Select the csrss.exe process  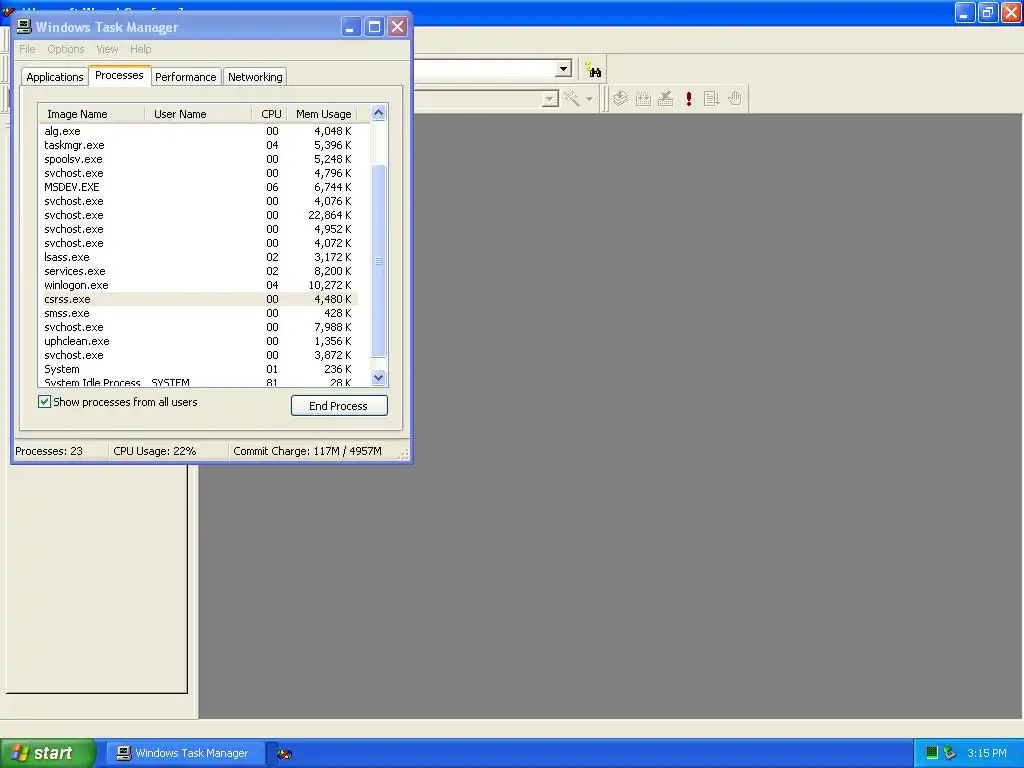pos(199,299)
